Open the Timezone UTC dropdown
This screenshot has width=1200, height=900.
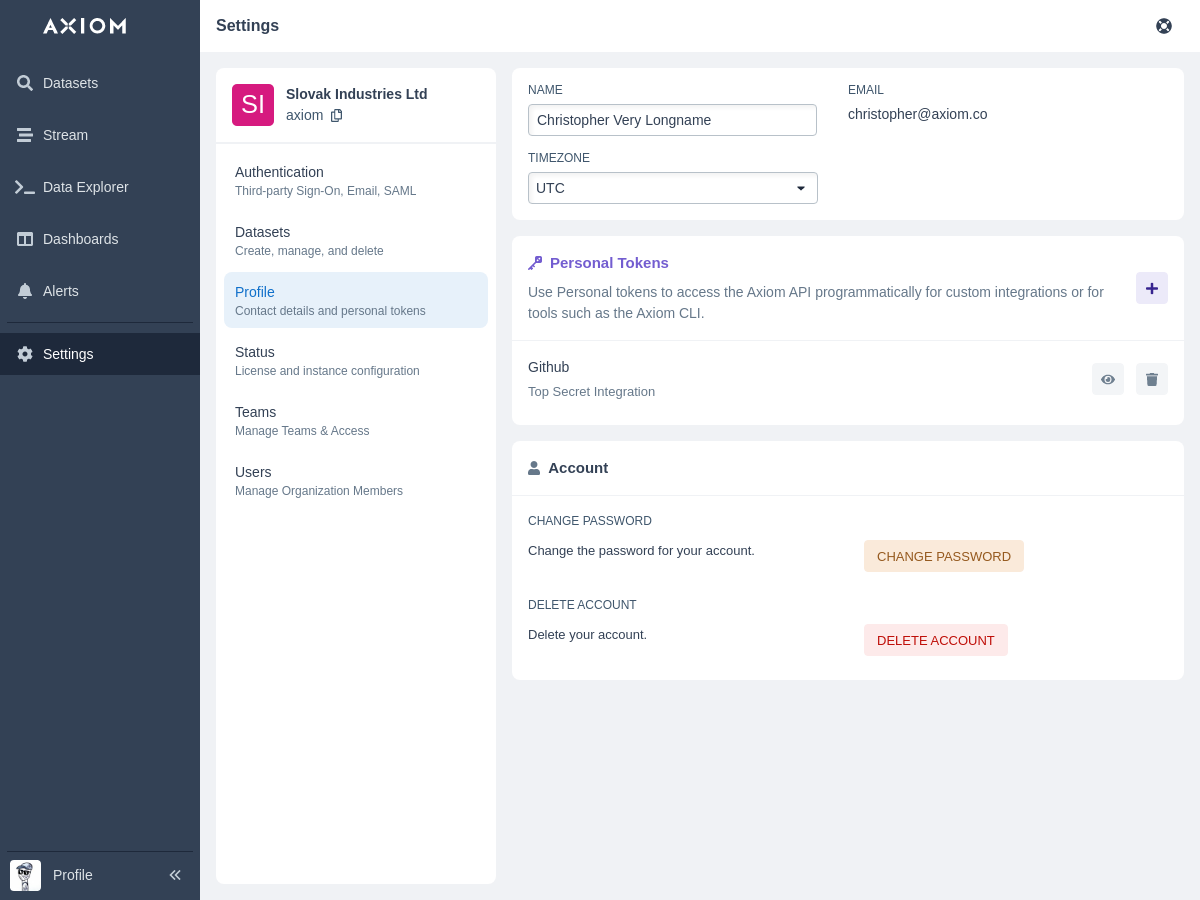672,188
